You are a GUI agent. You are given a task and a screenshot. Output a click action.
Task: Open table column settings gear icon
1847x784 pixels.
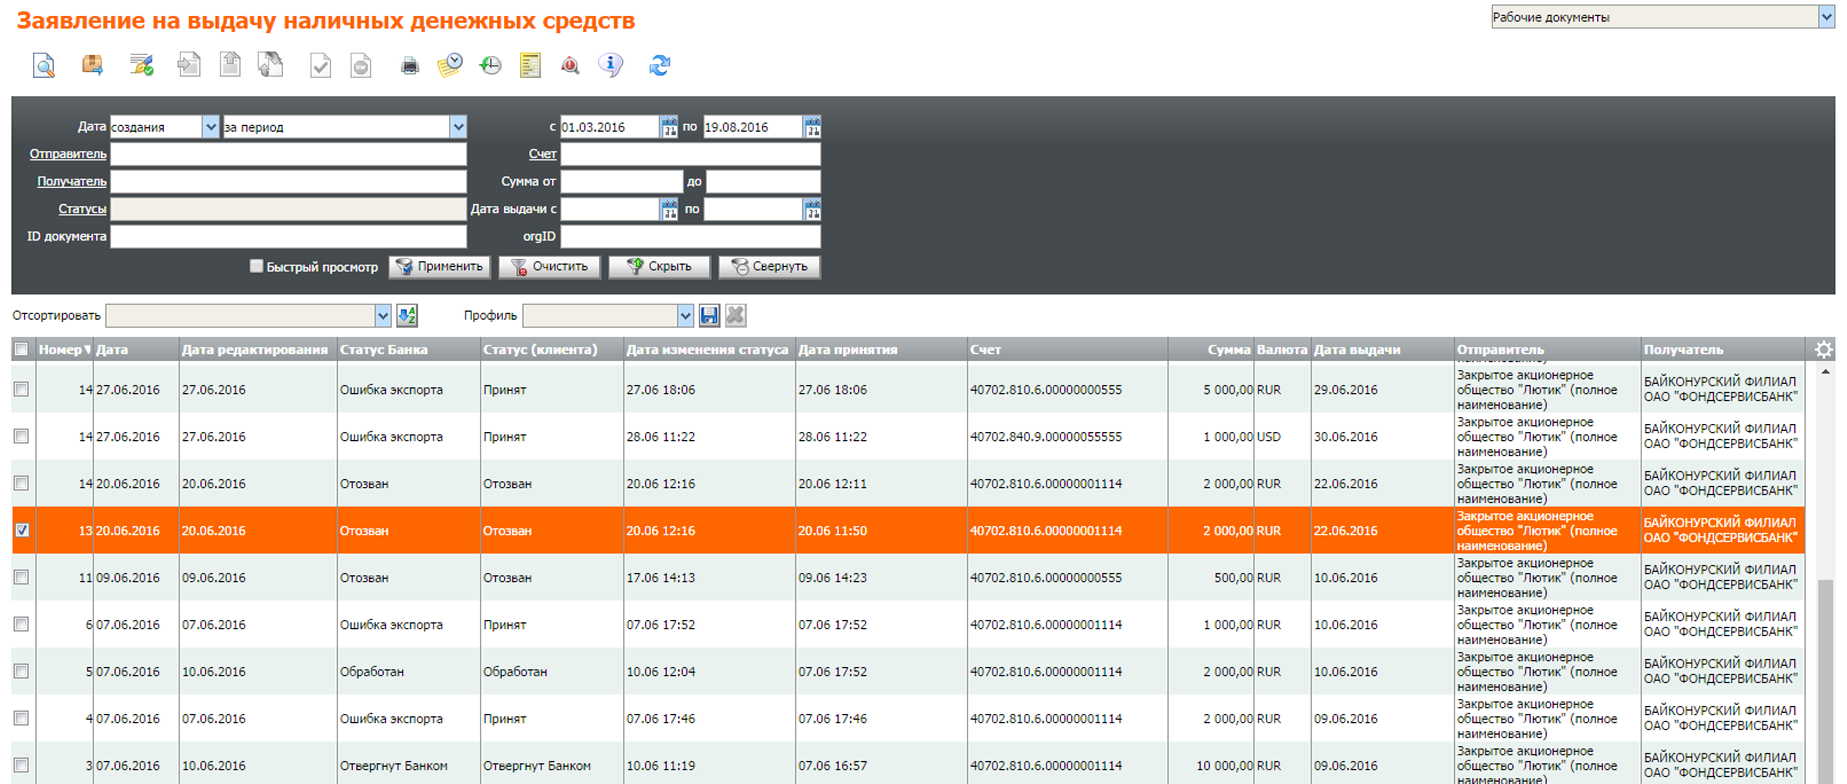(x=1824, y=350)
